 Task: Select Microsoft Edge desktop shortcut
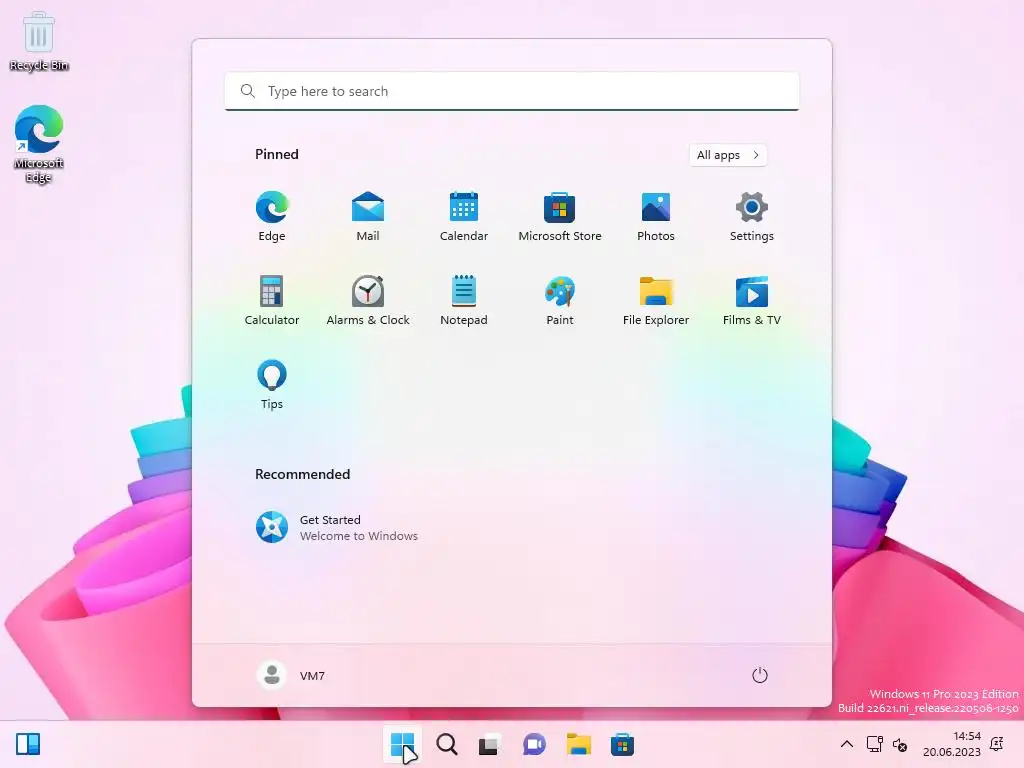(39, 144)
